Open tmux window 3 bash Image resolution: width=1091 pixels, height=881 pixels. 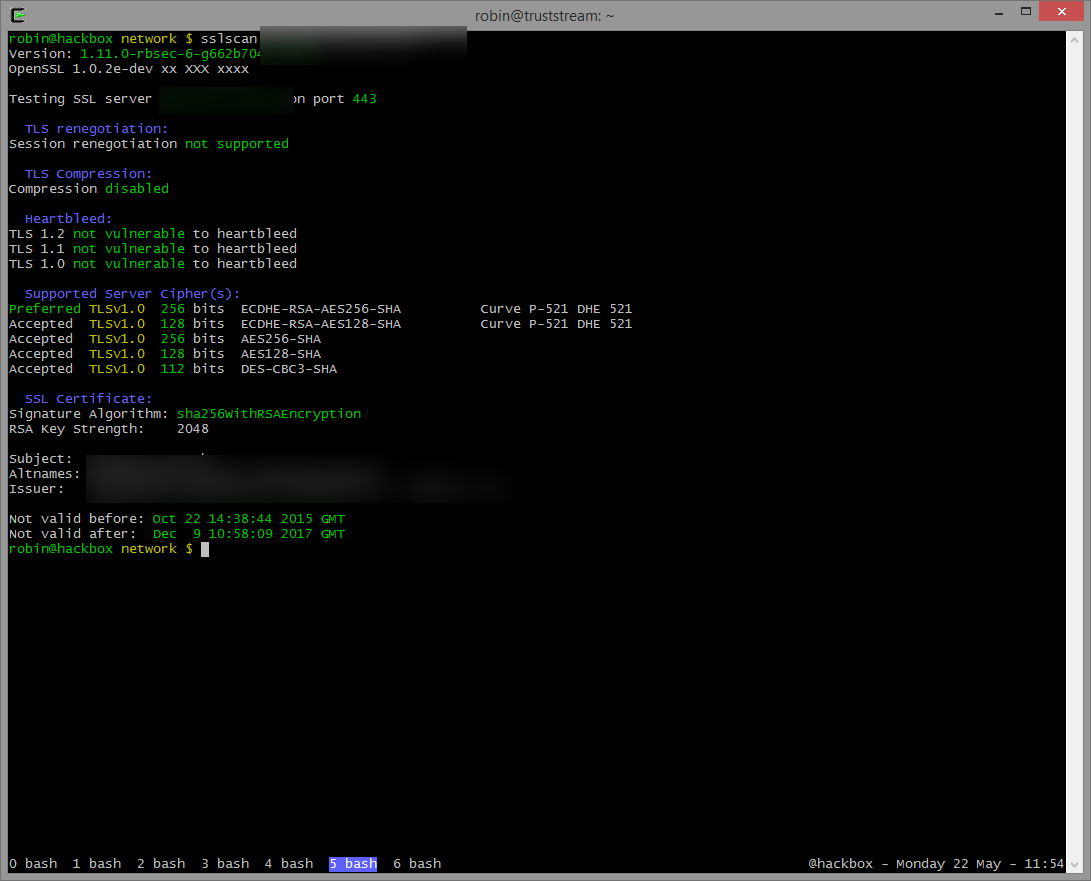pos(225,864)
